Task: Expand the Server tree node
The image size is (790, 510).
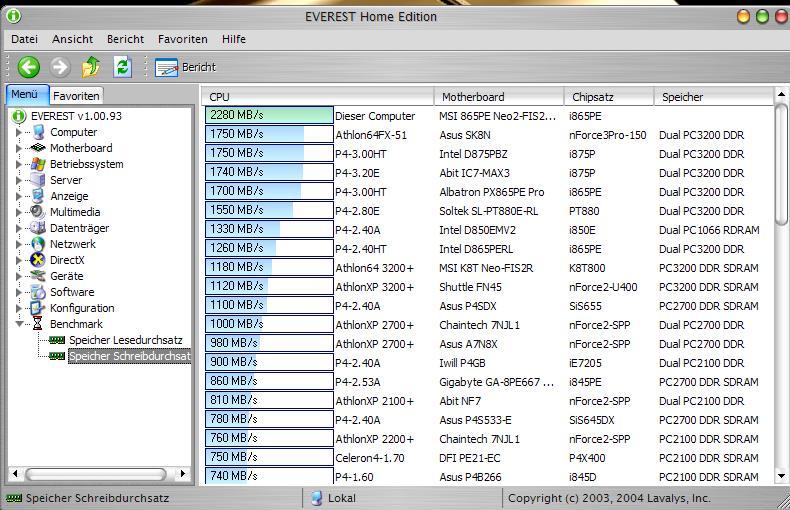Action: pyautogui.click(x=19, y=180)
